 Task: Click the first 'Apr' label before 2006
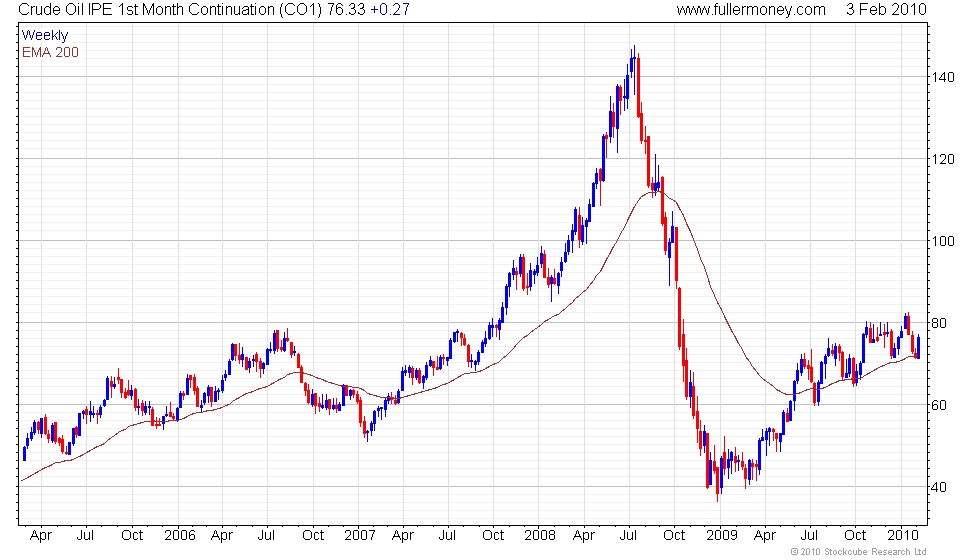[41, 536]
